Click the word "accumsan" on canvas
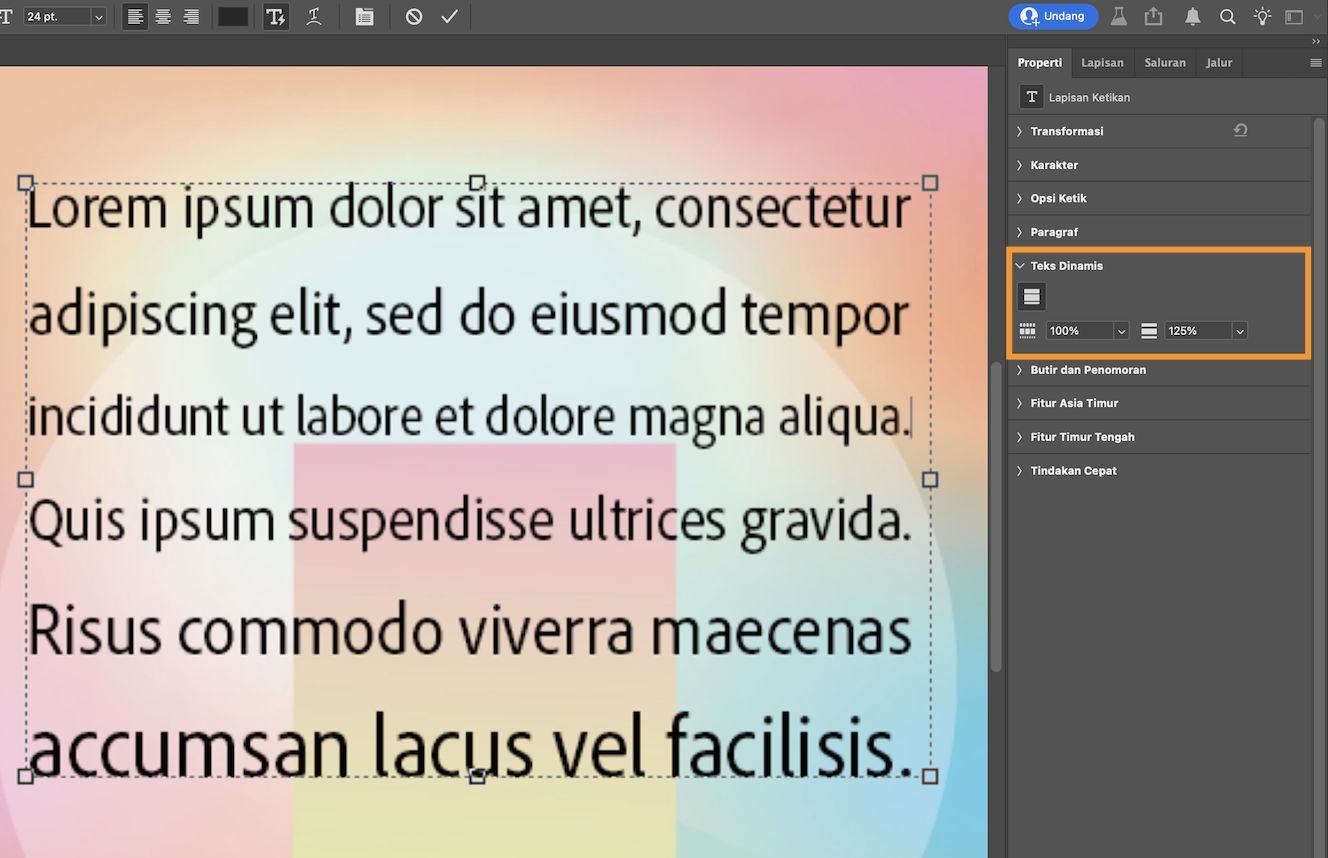 190,749
